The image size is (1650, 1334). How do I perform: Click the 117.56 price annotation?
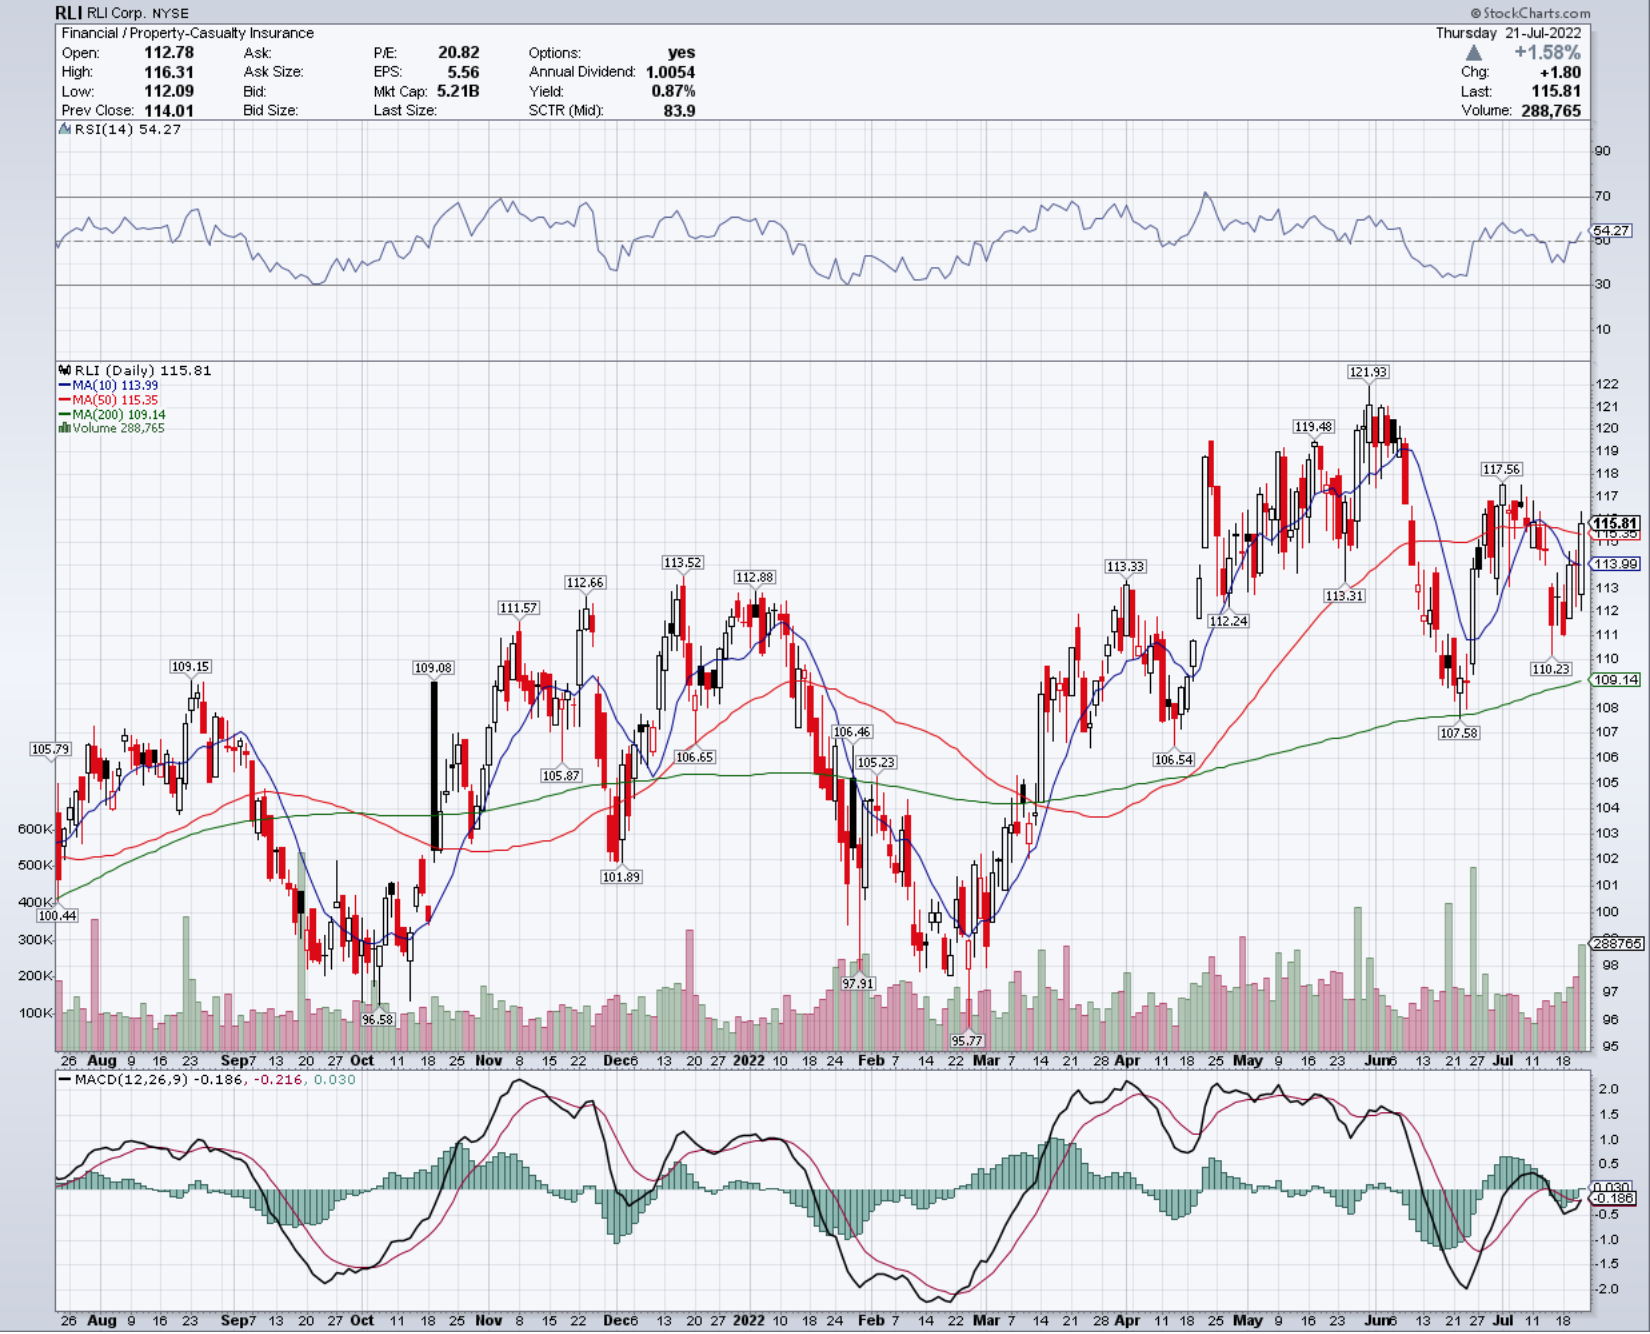(1501, 469)
